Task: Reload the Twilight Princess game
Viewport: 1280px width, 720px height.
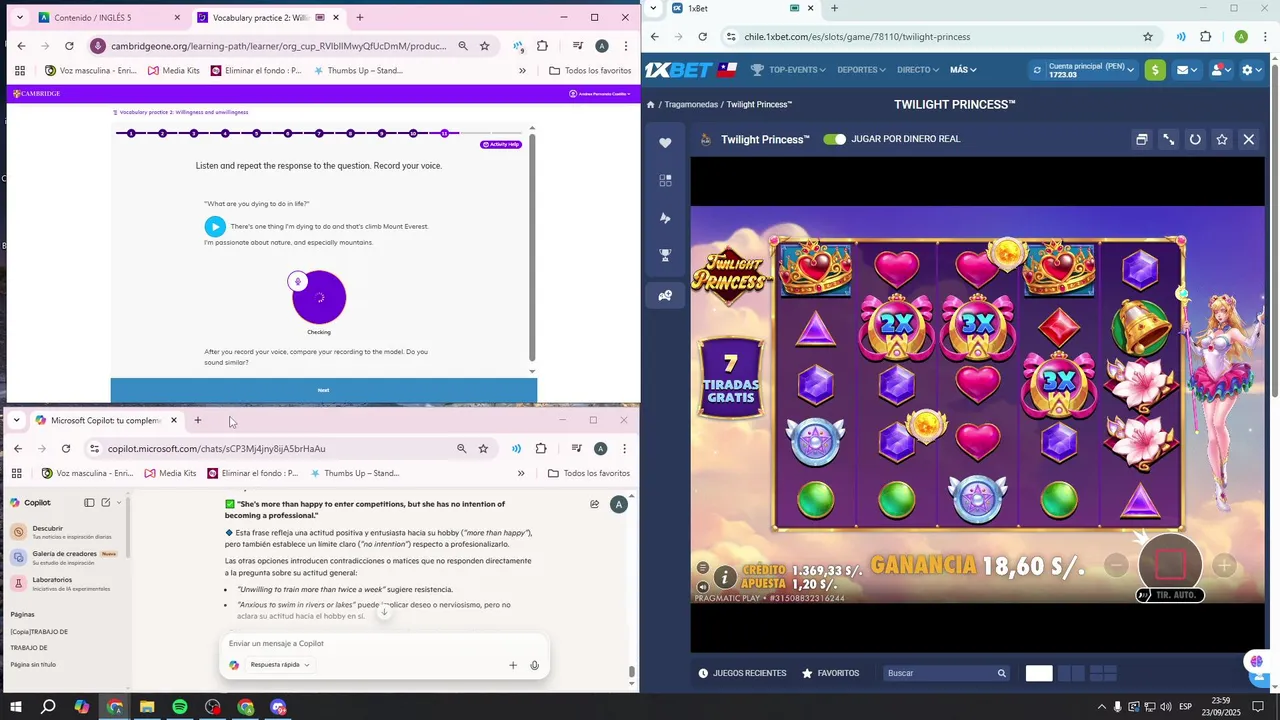Action: 1195,139
